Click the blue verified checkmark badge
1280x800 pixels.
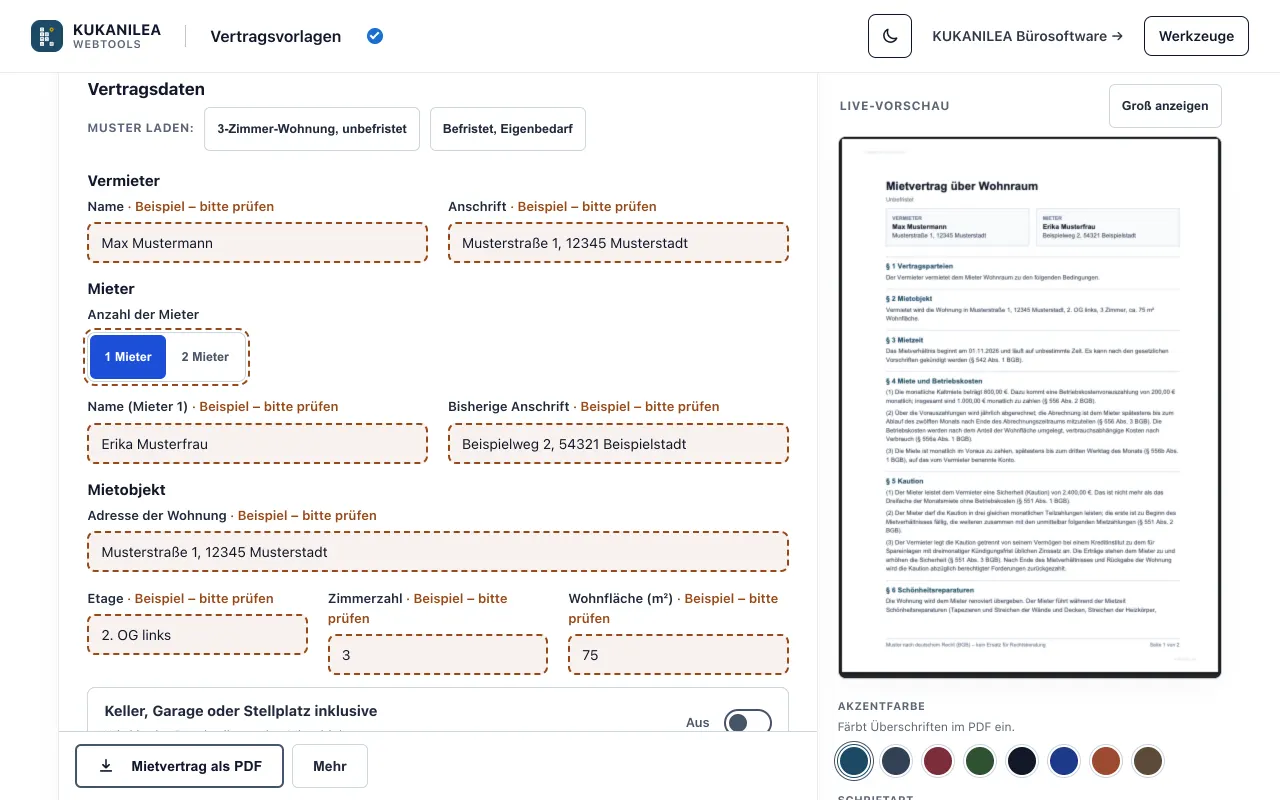pyautogui.click(x=375, y=36)
